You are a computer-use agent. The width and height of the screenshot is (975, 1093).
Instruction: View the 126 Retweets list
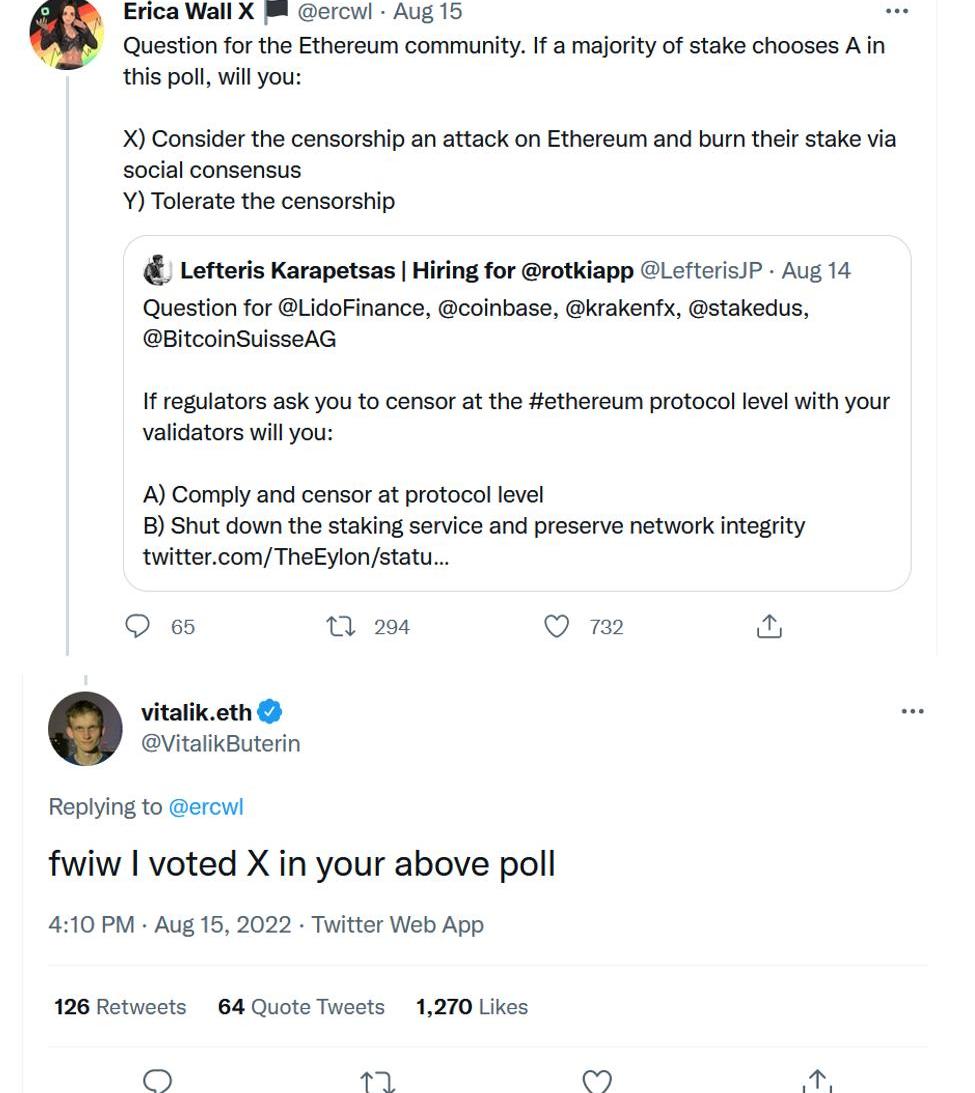pos(120,1007)
